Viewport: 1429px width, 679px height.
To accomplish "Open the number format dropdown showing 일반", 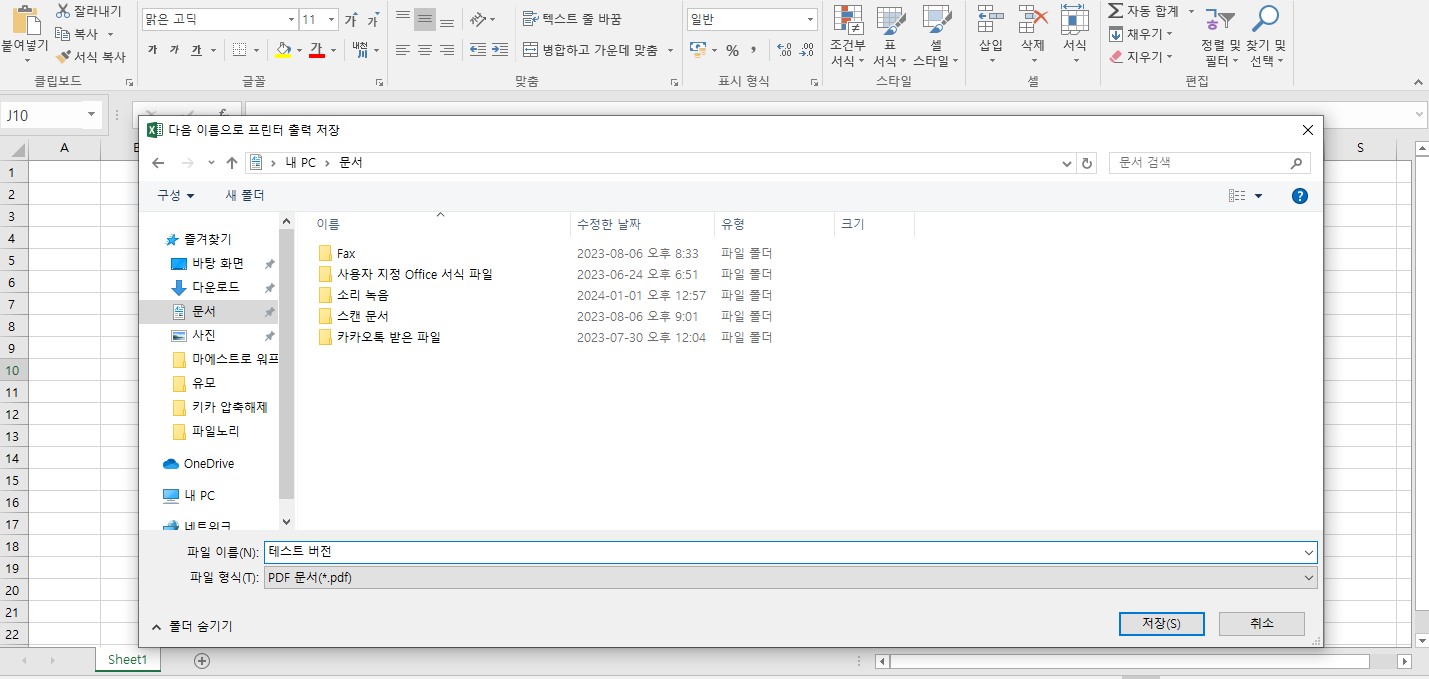I will (x=750, y=18).
